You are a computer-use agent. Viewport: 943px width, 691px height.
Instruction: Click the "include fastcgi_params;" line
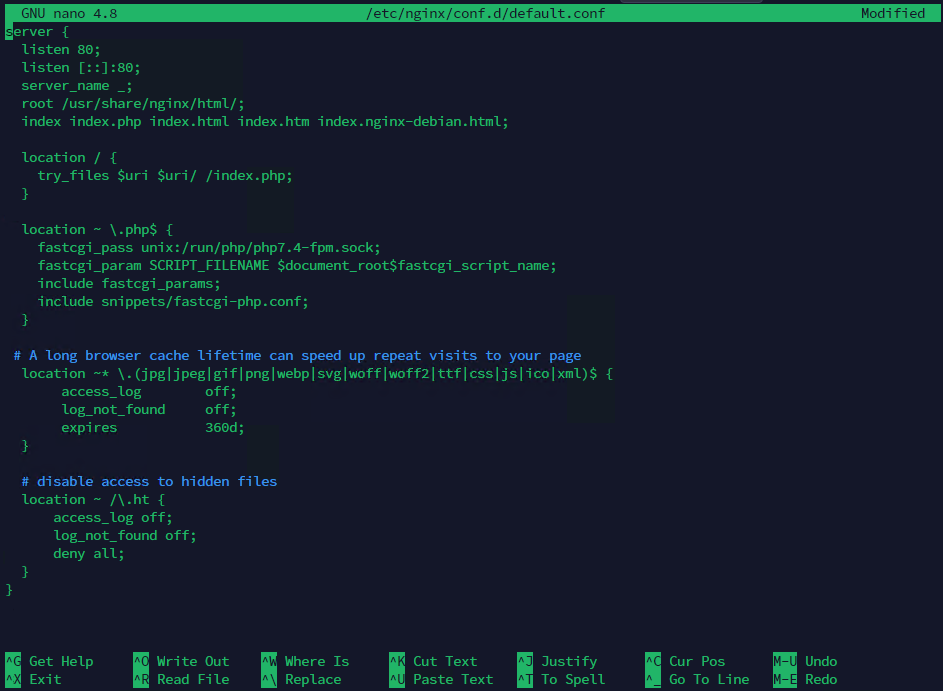tap(129, 284)
